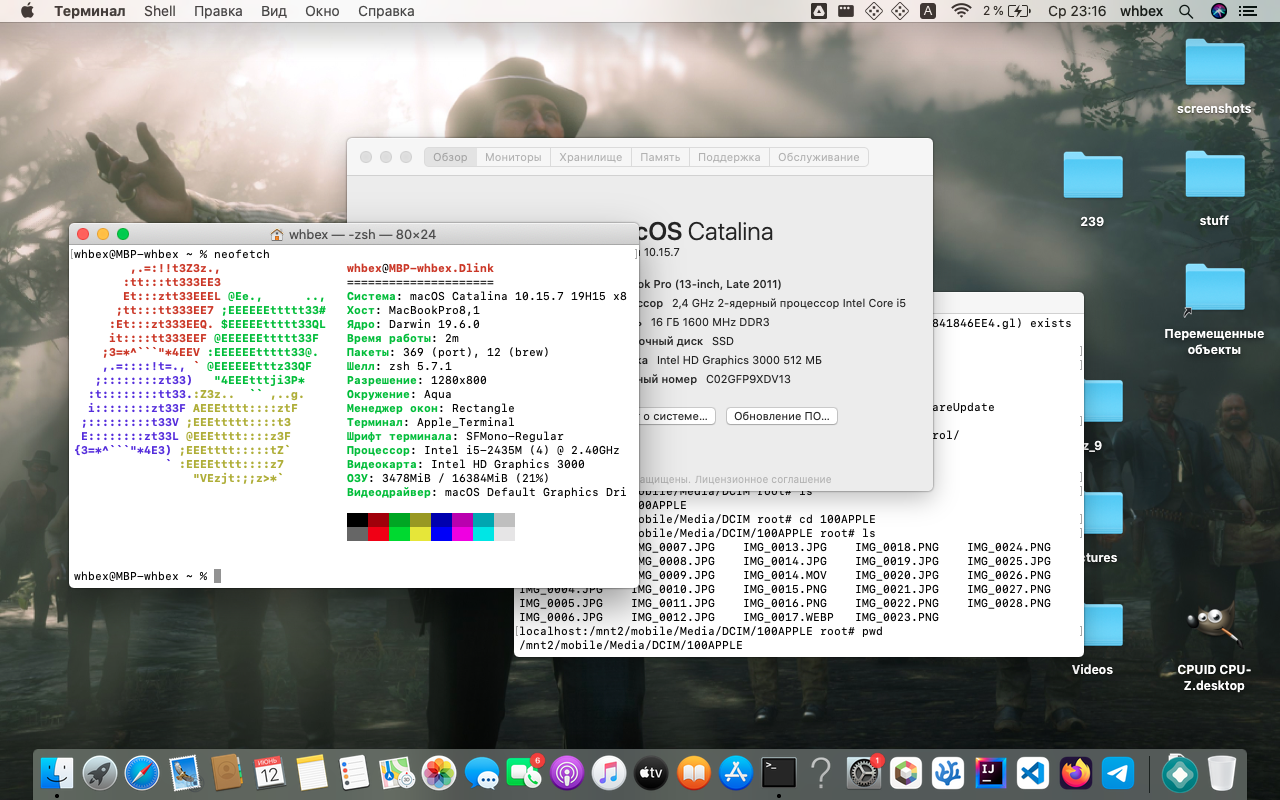1280x800 pixels.
Task: Click Terminal icon in the Dock
Action: 779,773
